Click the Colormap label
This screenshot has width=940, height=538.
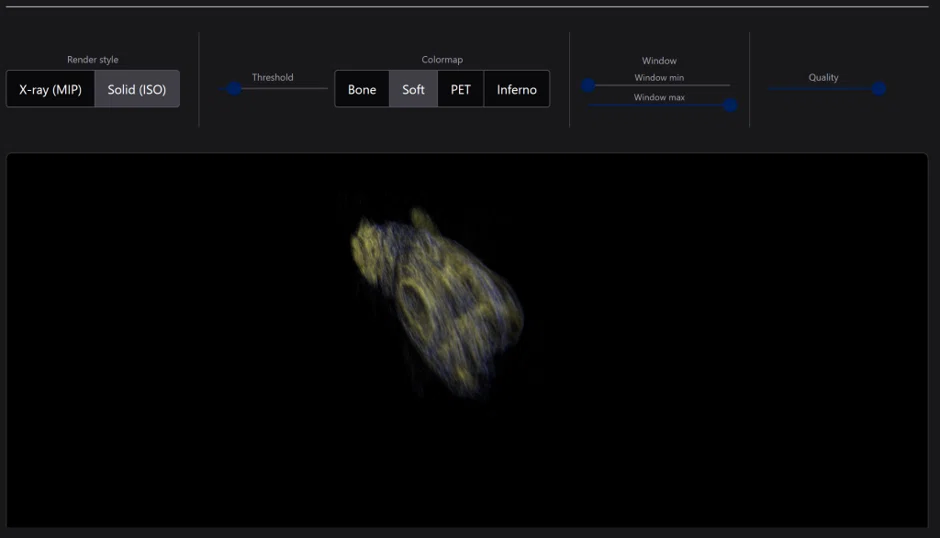tap(442, 59)
